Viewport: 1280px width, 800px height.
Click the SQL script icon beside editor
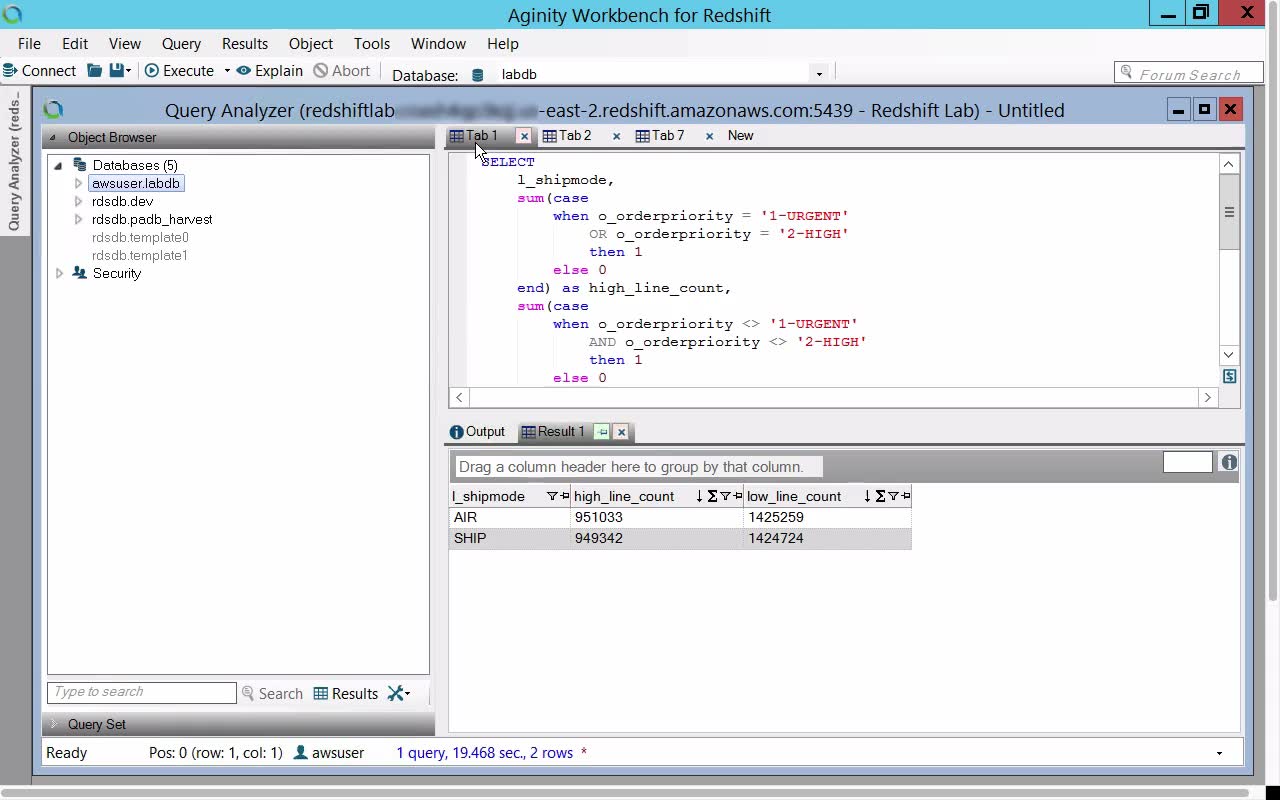point(1229,376)
